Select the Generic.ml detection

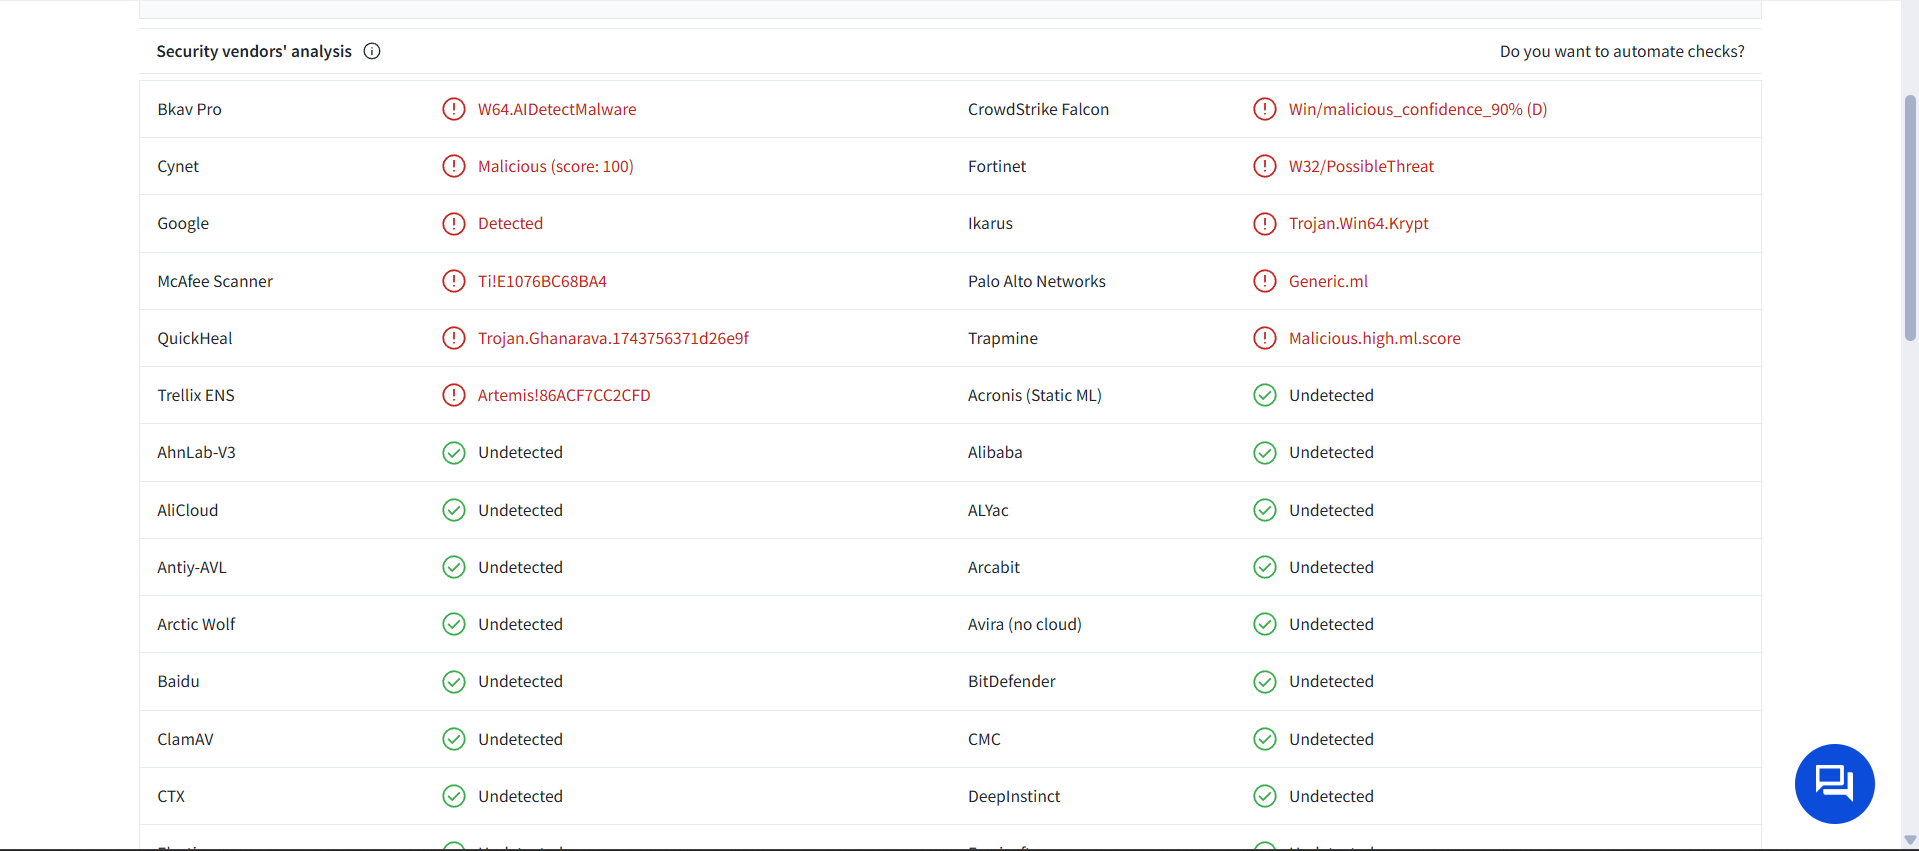[x=1328, y=281]
